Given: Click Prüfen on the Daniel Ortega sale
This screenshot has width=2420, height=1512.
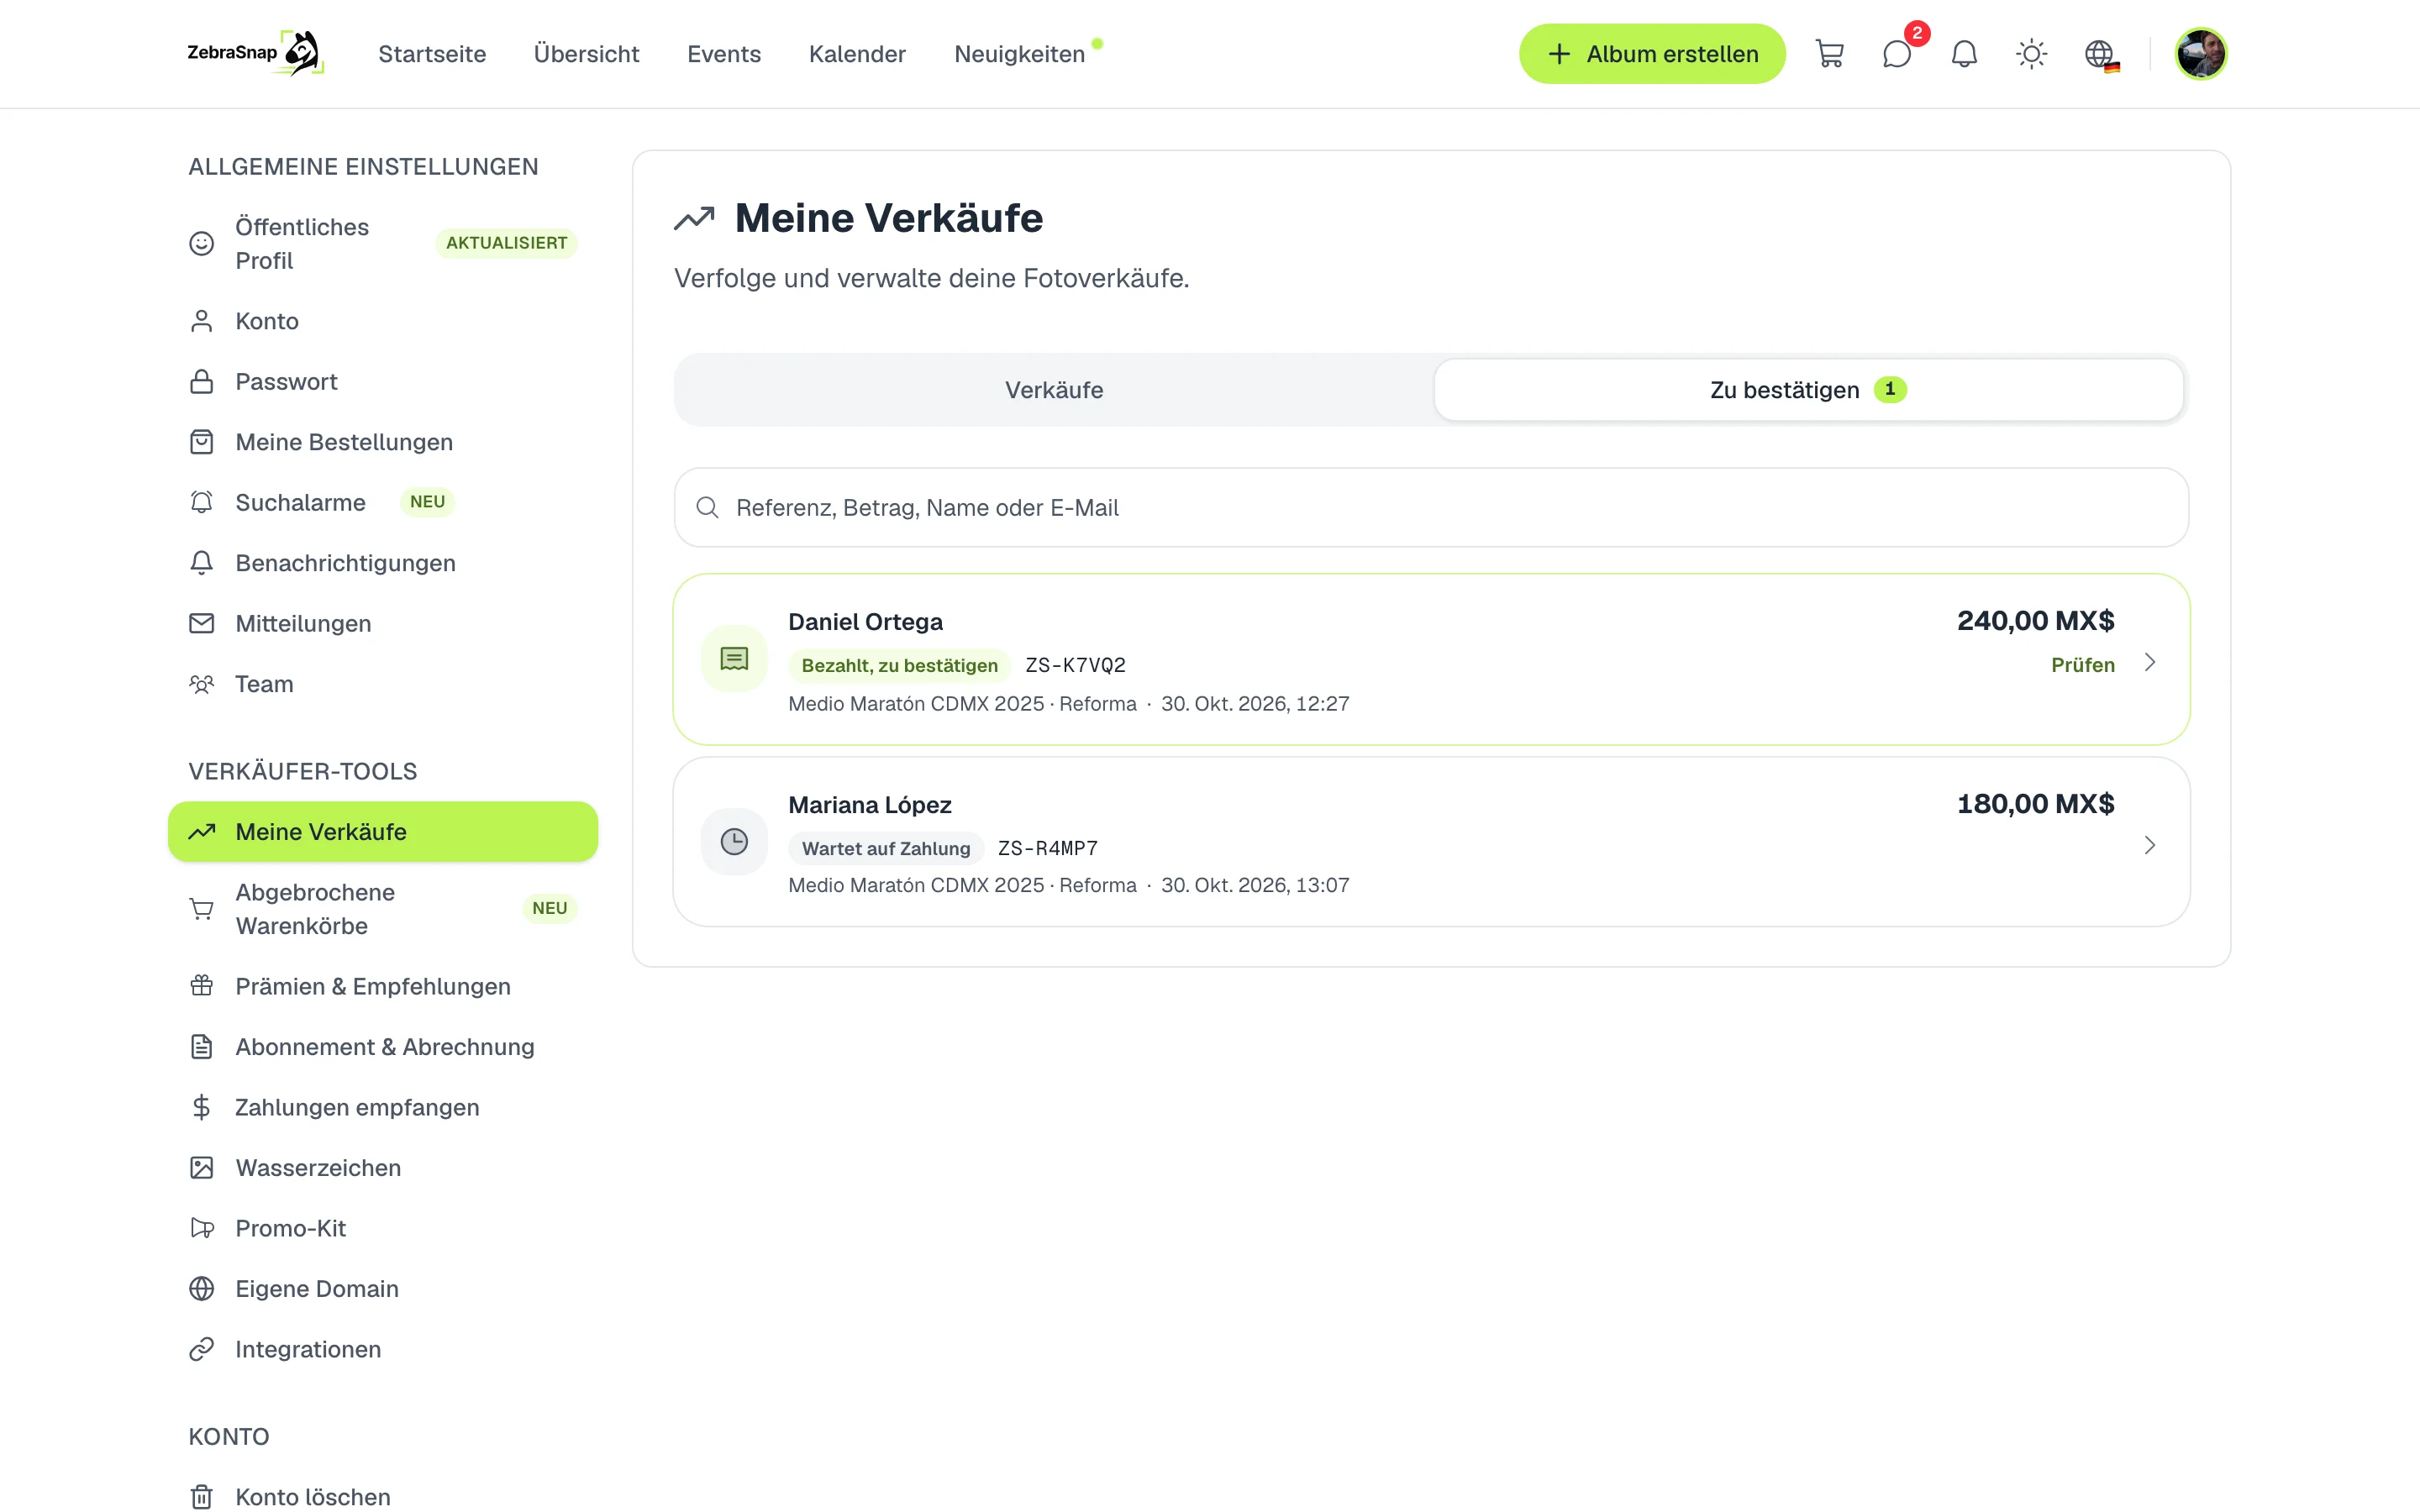Looking at the screenshot, I should tap(2082, 665).
